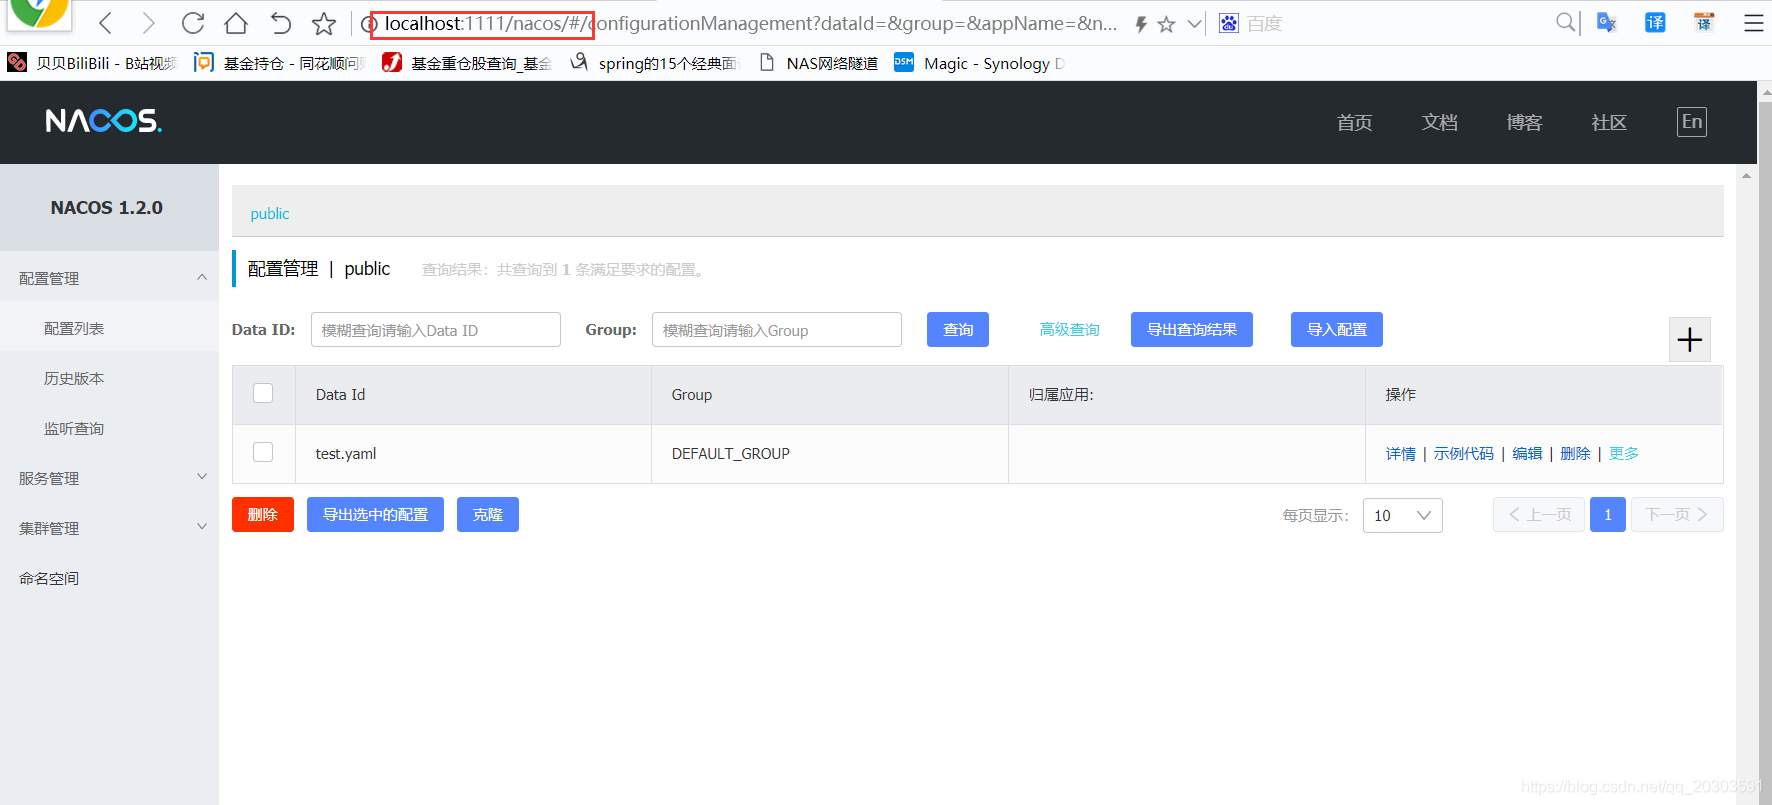Open the BiliBili bookmark
This screenshot has width=1772, height=805.
point(91,63)
